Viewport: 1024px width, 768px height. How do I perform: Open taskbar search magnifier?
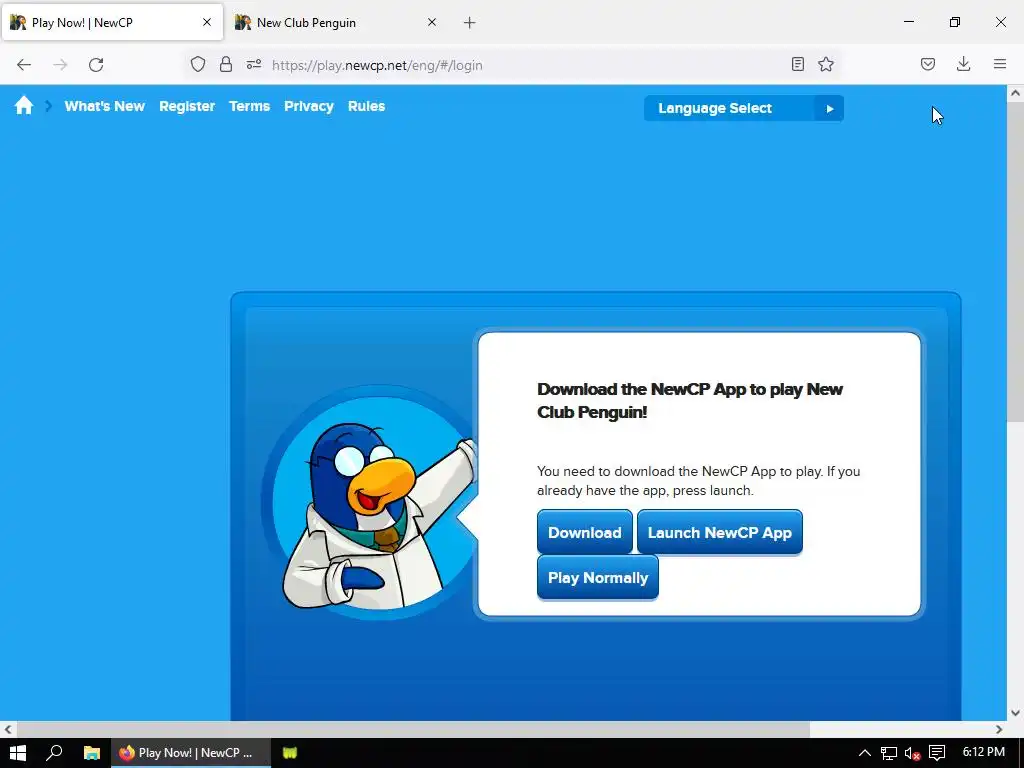tap(54, 753)
